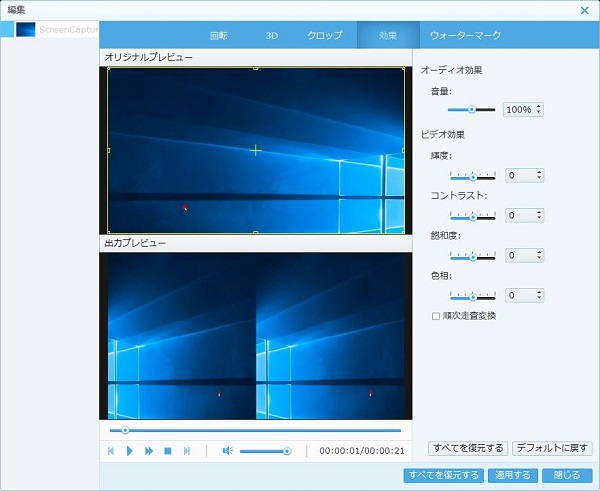Mute audio with the speaker icon

[227, 451]
